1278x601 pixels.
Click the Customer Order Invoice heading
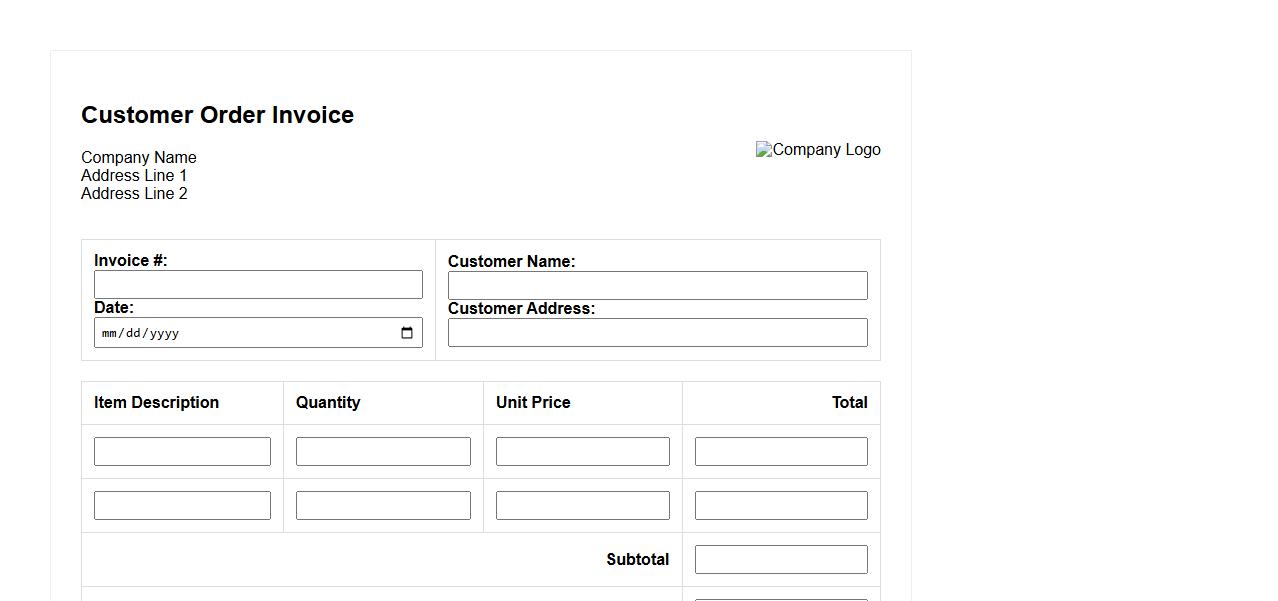coord(217,115)
